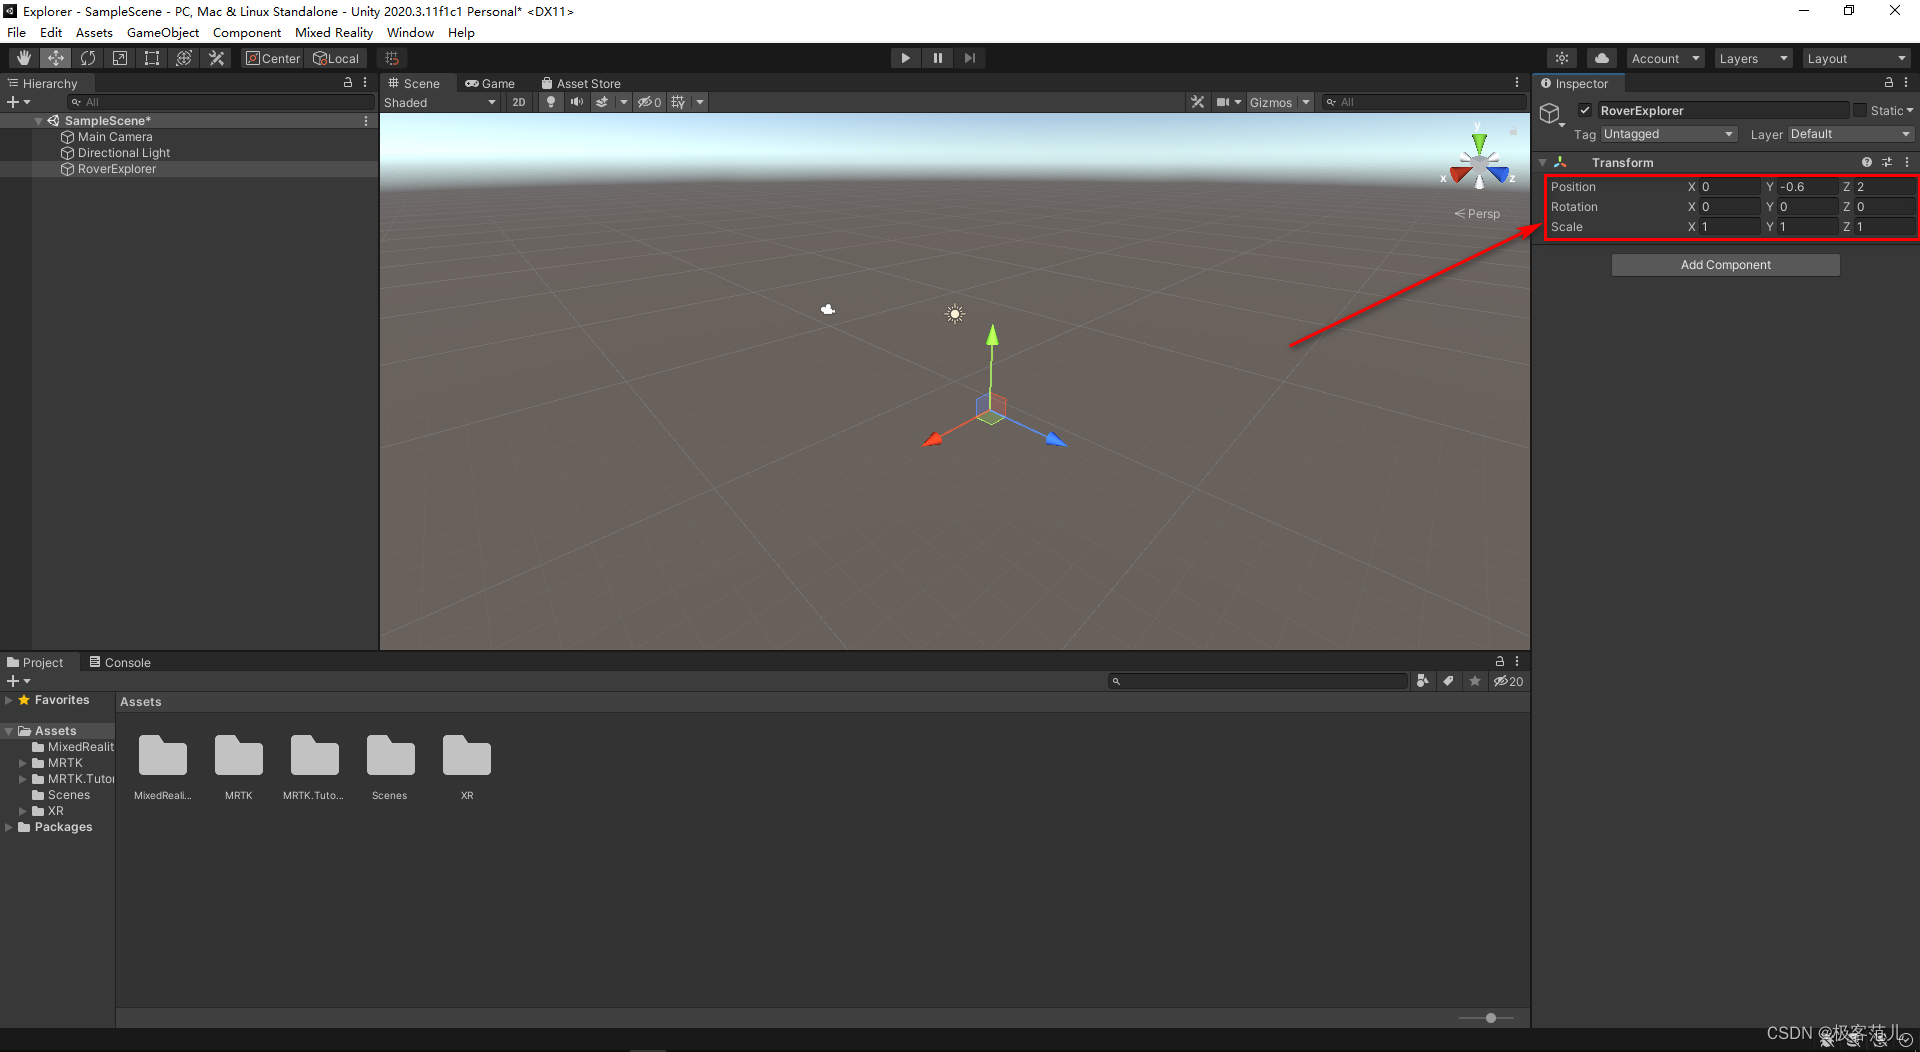Lock the Inspector panel
The image size is (1920, 1052).
[1888, 83]
